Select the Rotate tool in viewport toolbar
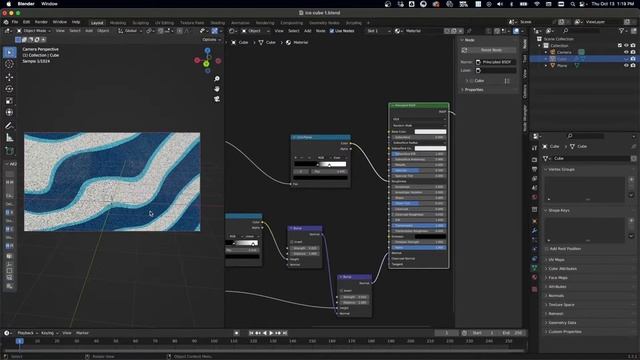 [x=9, y=89]
